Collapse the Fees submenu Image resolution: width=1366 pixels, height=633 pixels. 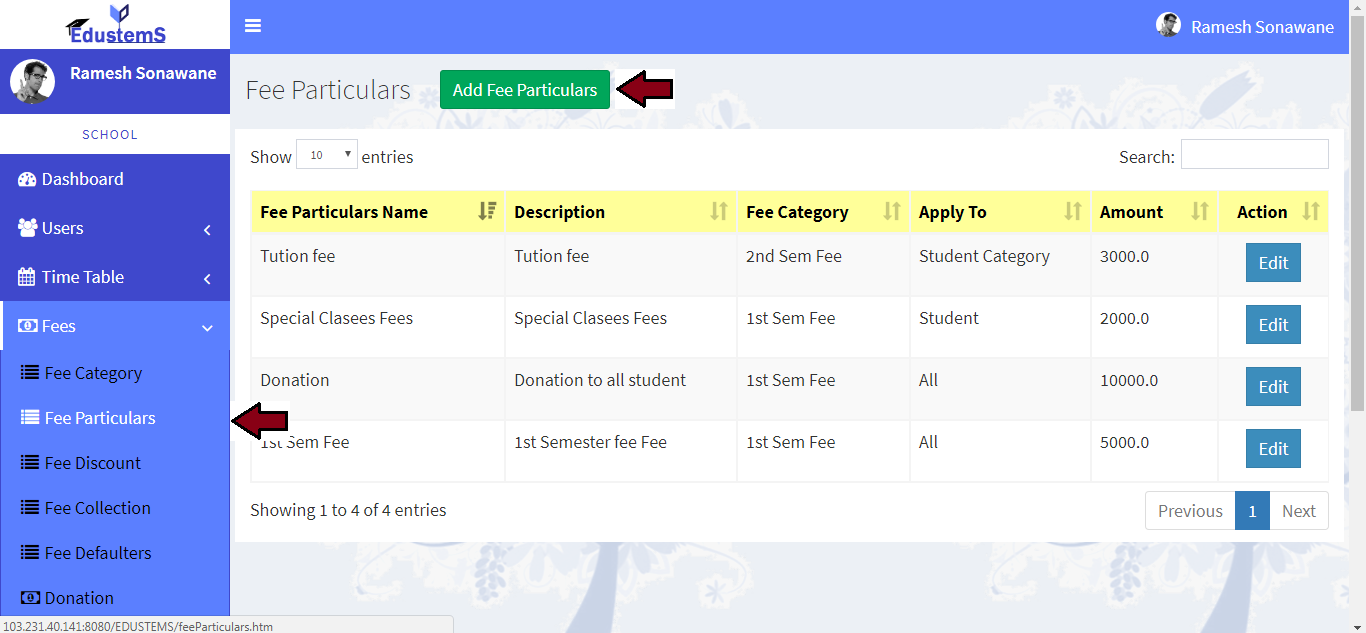click(x=207, y=327)
